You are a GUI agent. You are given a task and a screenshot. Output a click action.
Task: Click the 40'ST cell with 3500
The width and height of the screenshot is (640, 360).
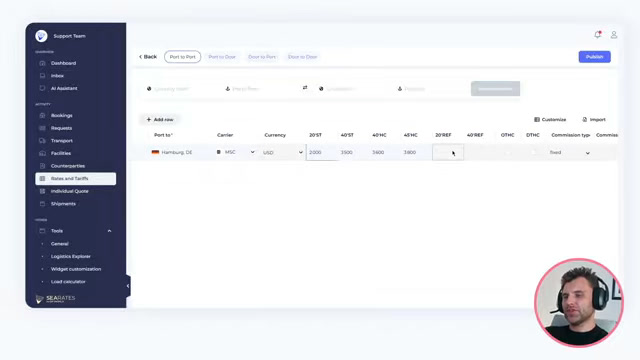click(353, 152)
